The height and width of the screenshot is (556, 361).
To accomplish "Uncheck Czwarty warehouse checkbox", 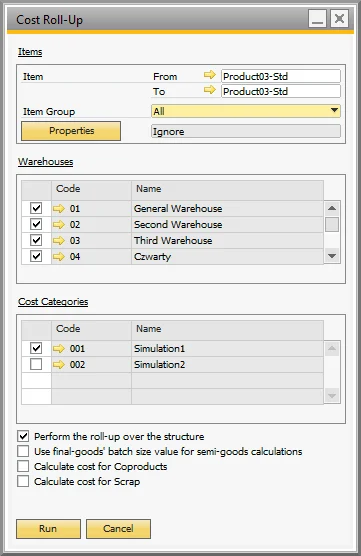I will 36,256.
